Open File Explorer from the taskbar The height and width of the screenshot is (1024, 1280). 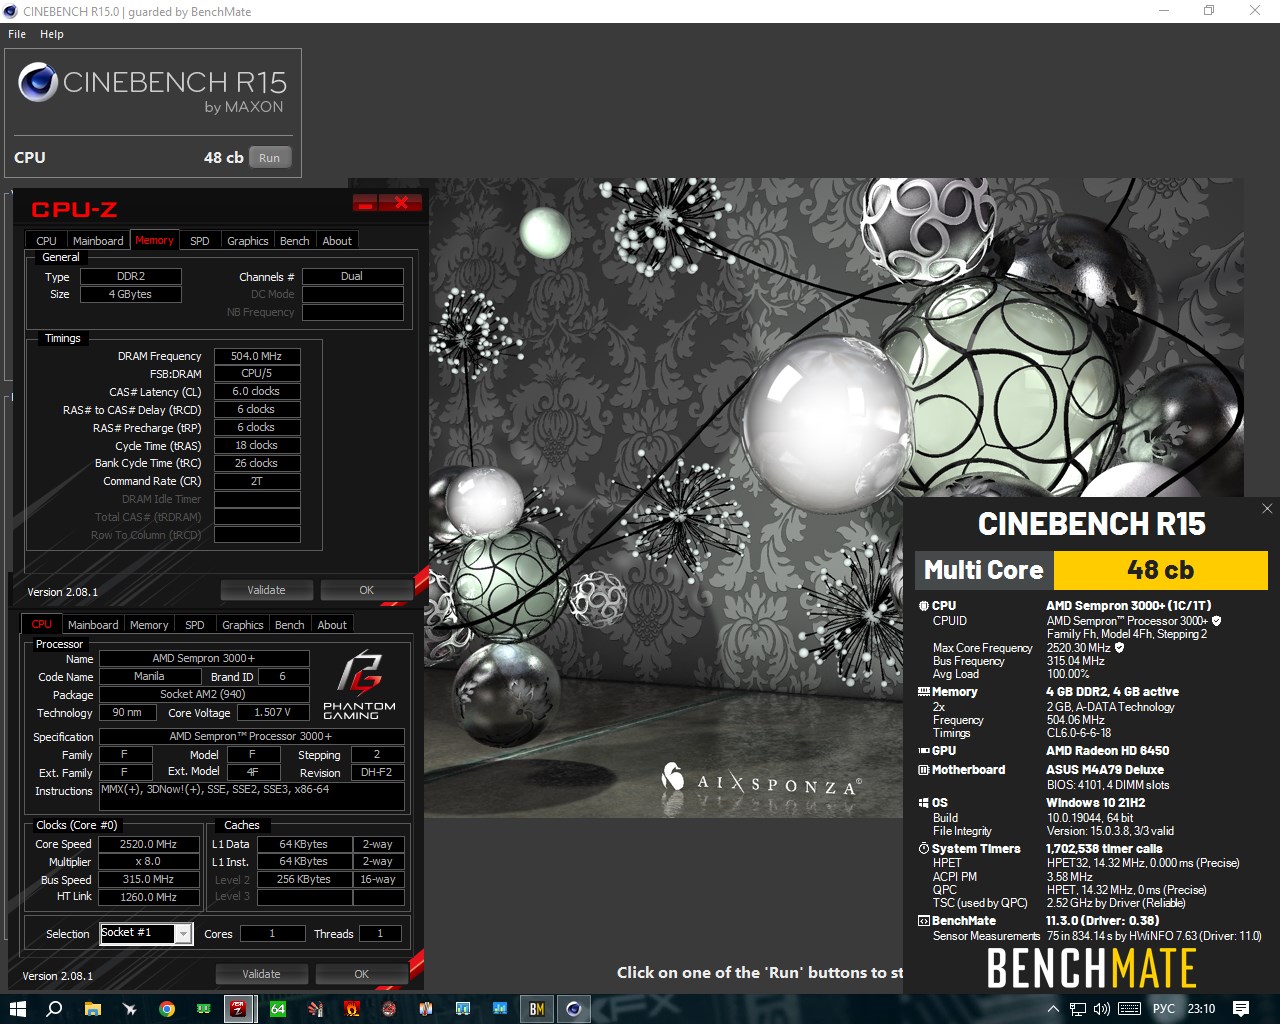pyautogui.click(x=92, y=1009)
